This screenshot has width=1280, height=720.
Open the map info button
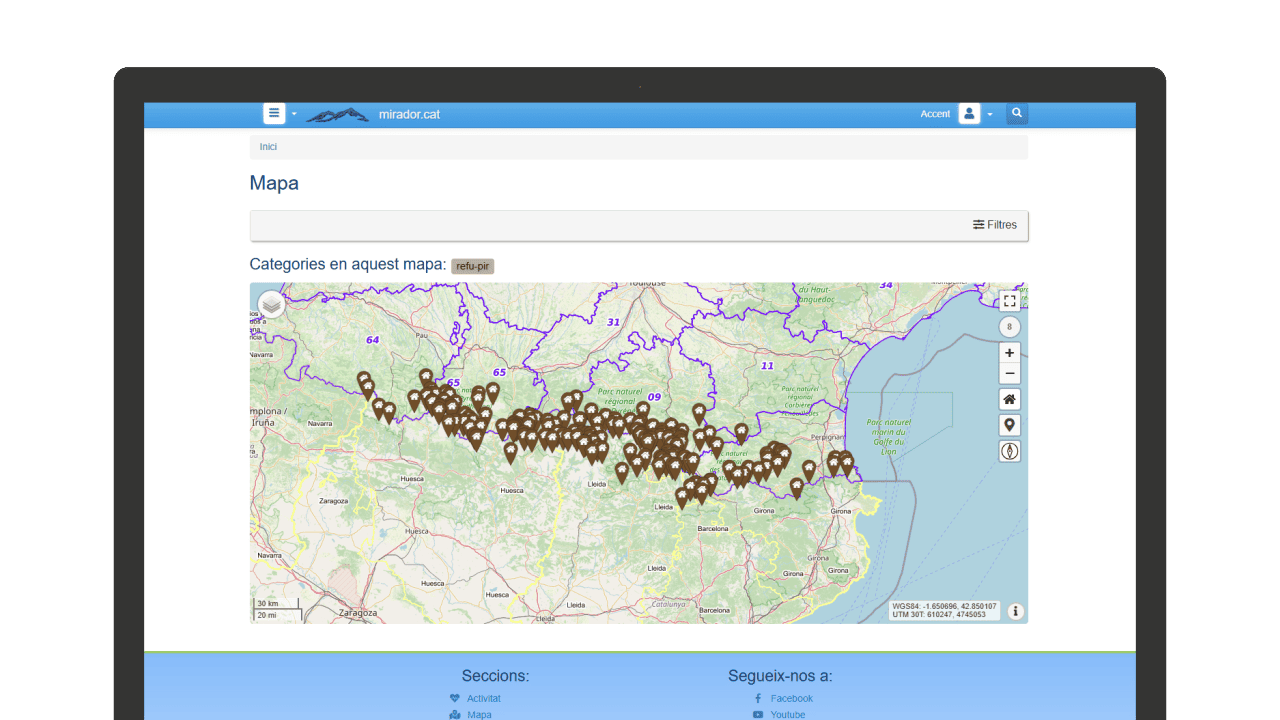pos(1016,611)
